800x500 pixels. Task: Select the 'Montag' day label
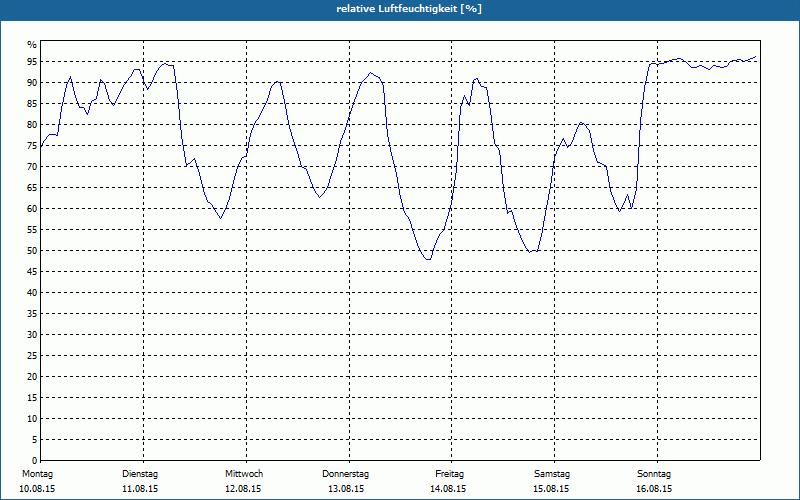click(37, 474)
